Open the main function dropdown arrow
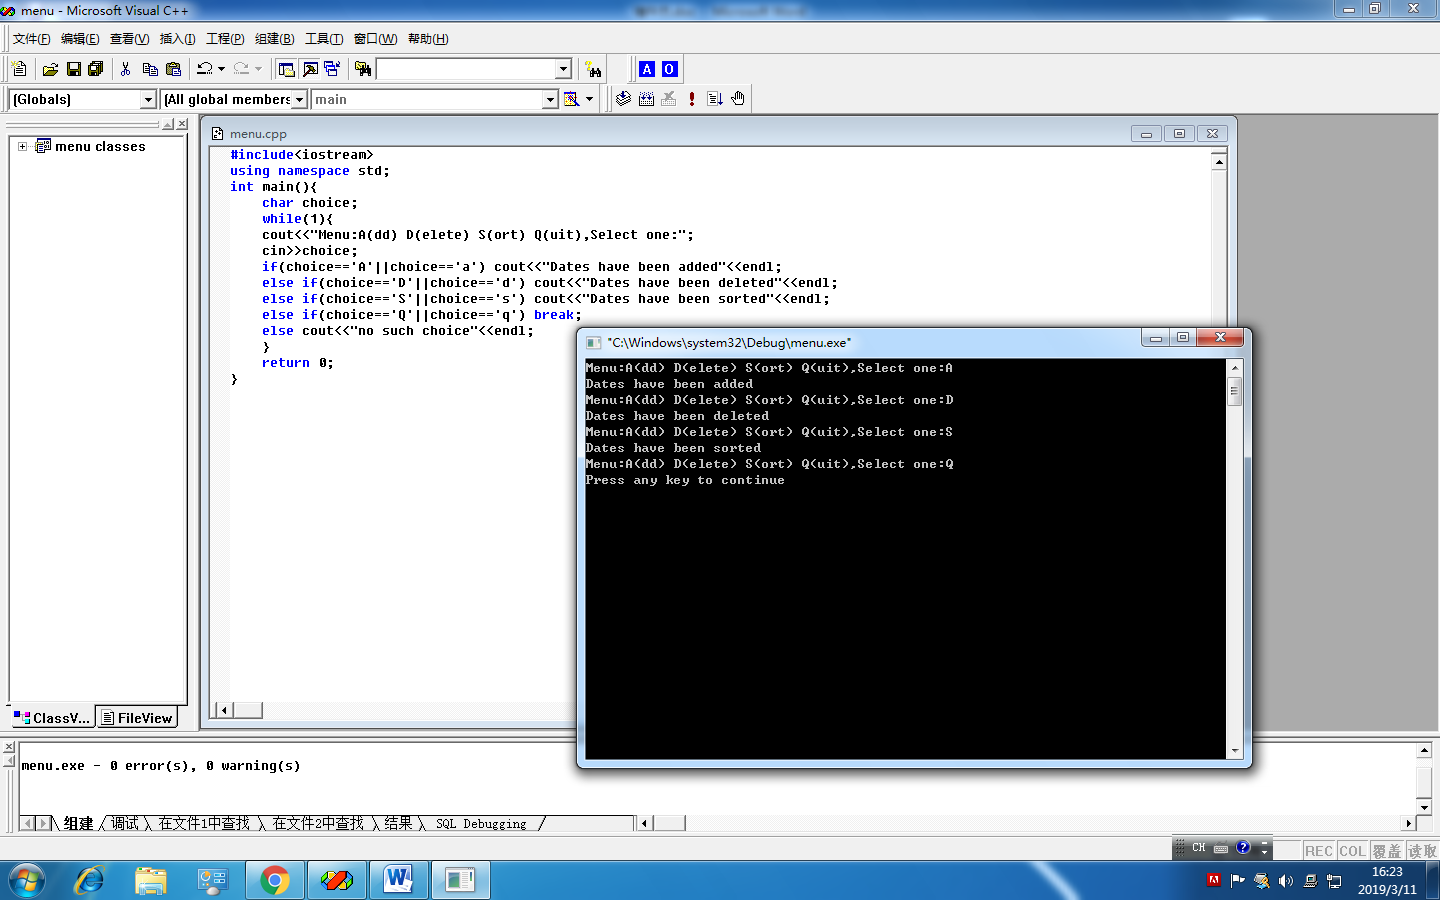This screenshot has width=1440, height=900. click(550, 99)
